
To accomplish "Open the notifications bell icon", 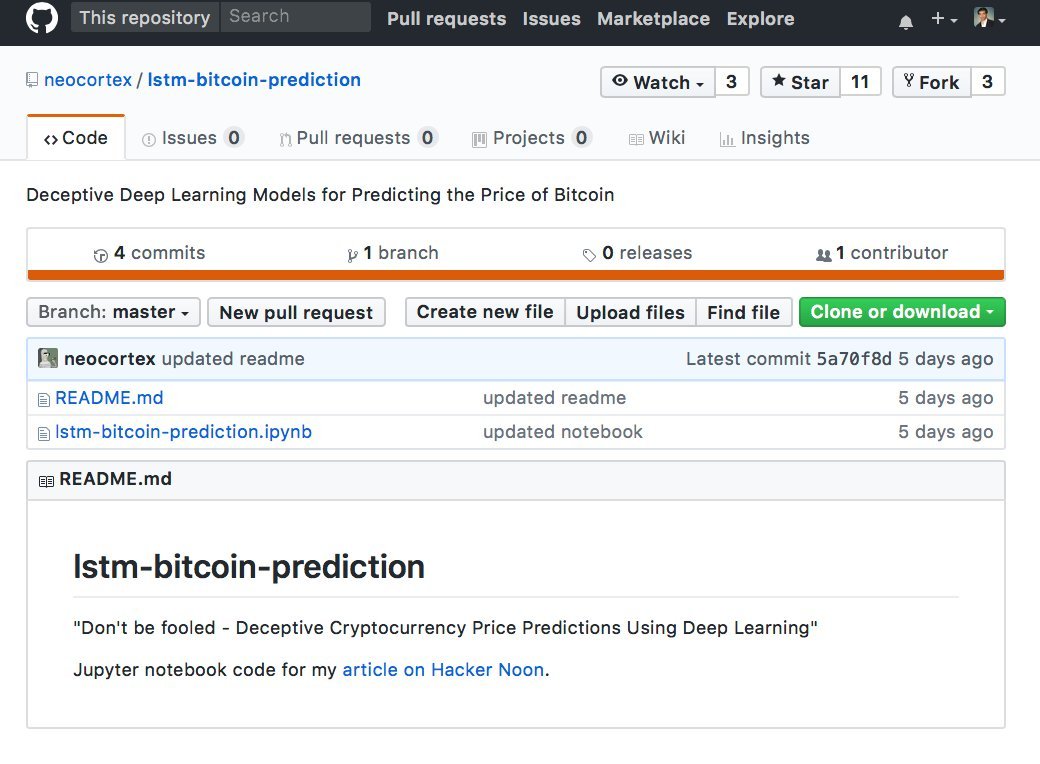I will 905,22.
